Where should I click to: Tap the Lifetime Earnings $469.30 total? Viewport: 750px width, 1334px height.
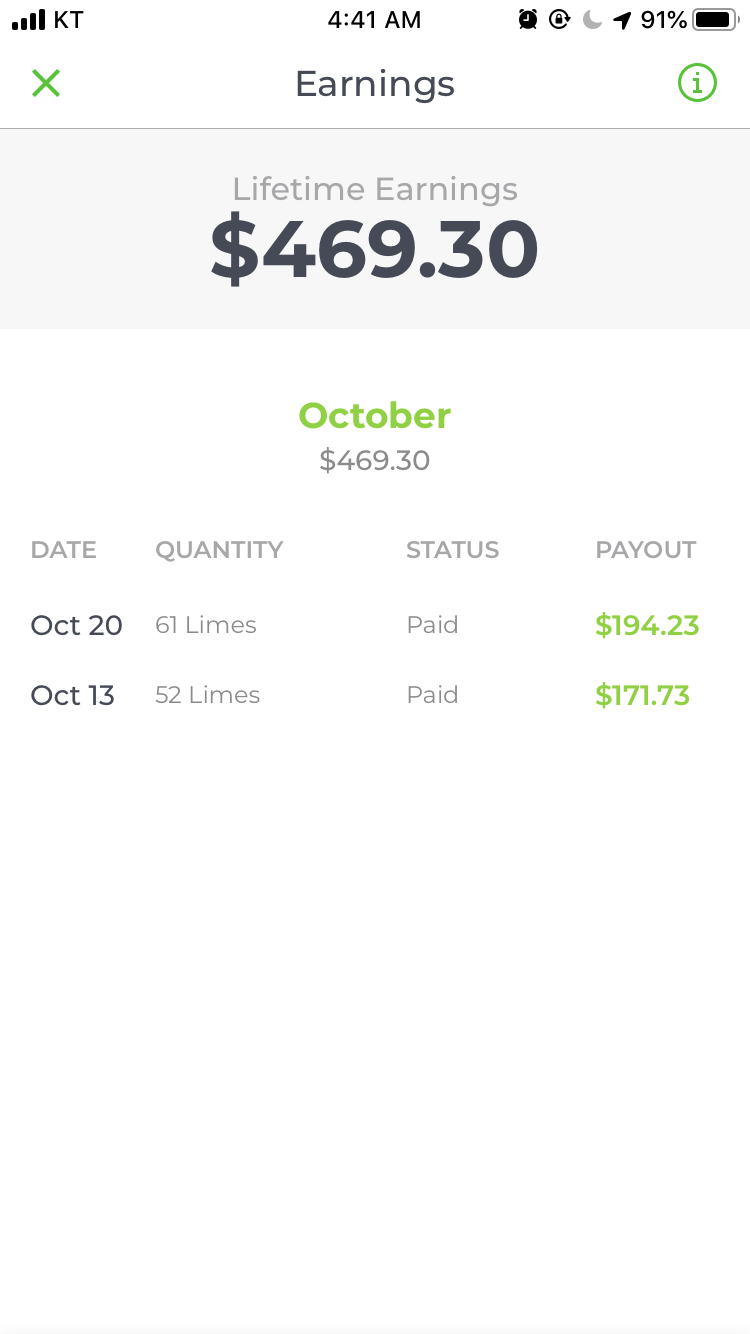[375, 249]
